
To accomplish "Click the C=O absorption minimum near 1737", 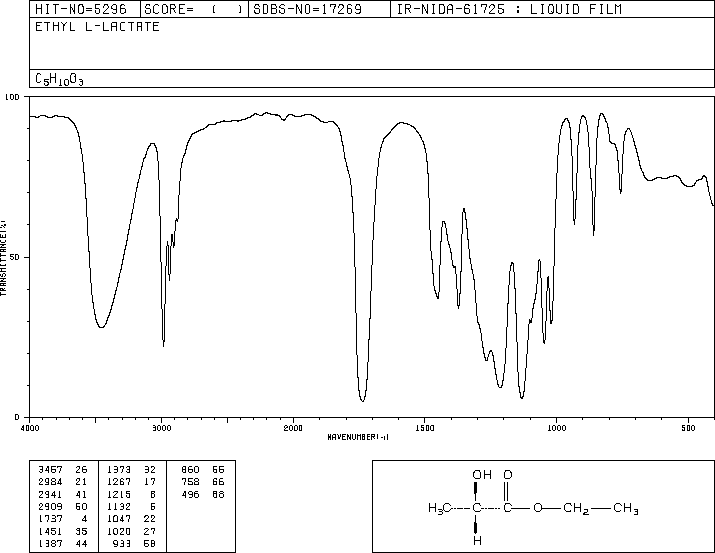I will click(363, 400).
